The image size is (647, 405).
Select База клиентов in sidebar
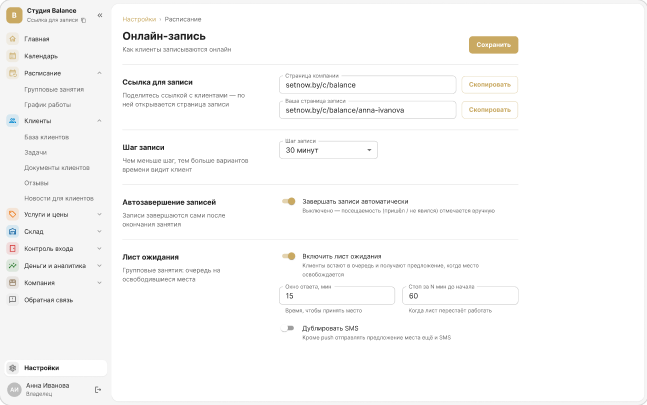coord(47,137)
